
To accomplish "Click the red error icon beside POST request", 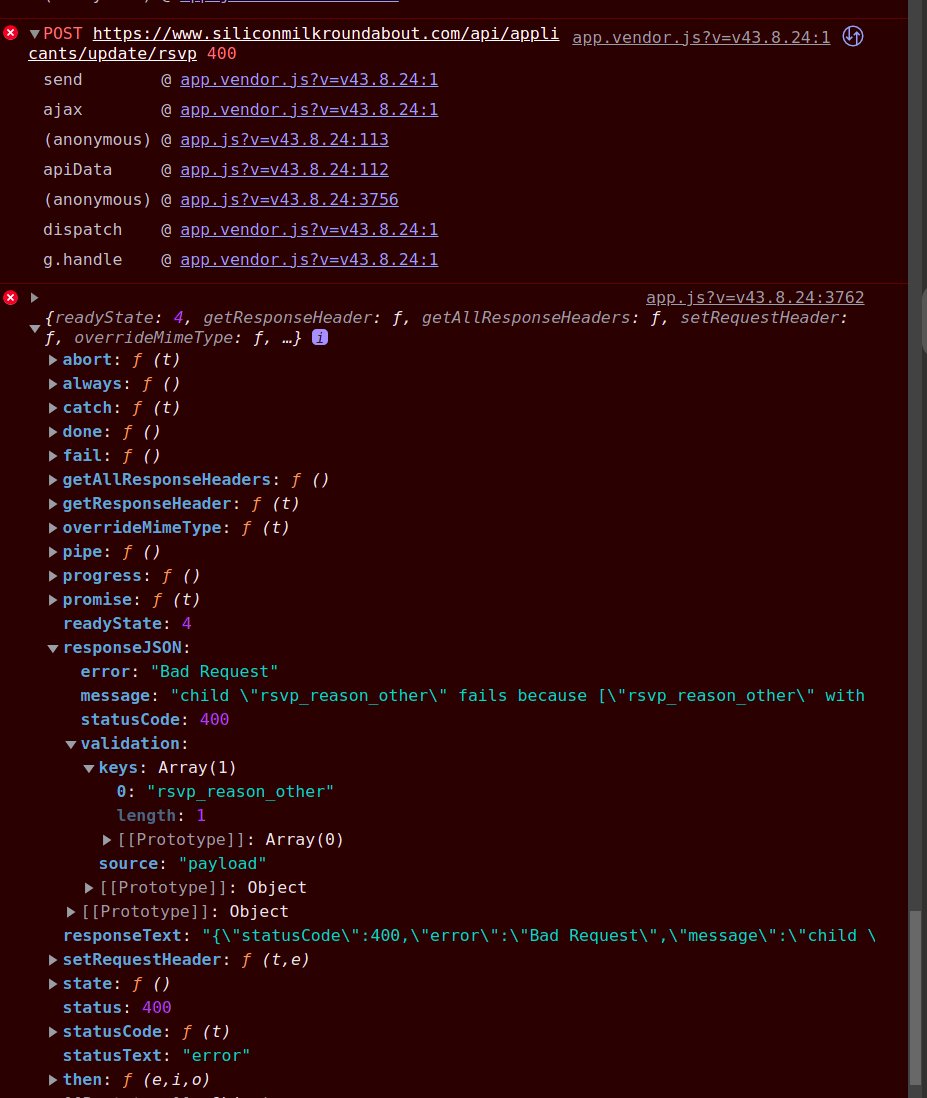I will tap(11, 33).
